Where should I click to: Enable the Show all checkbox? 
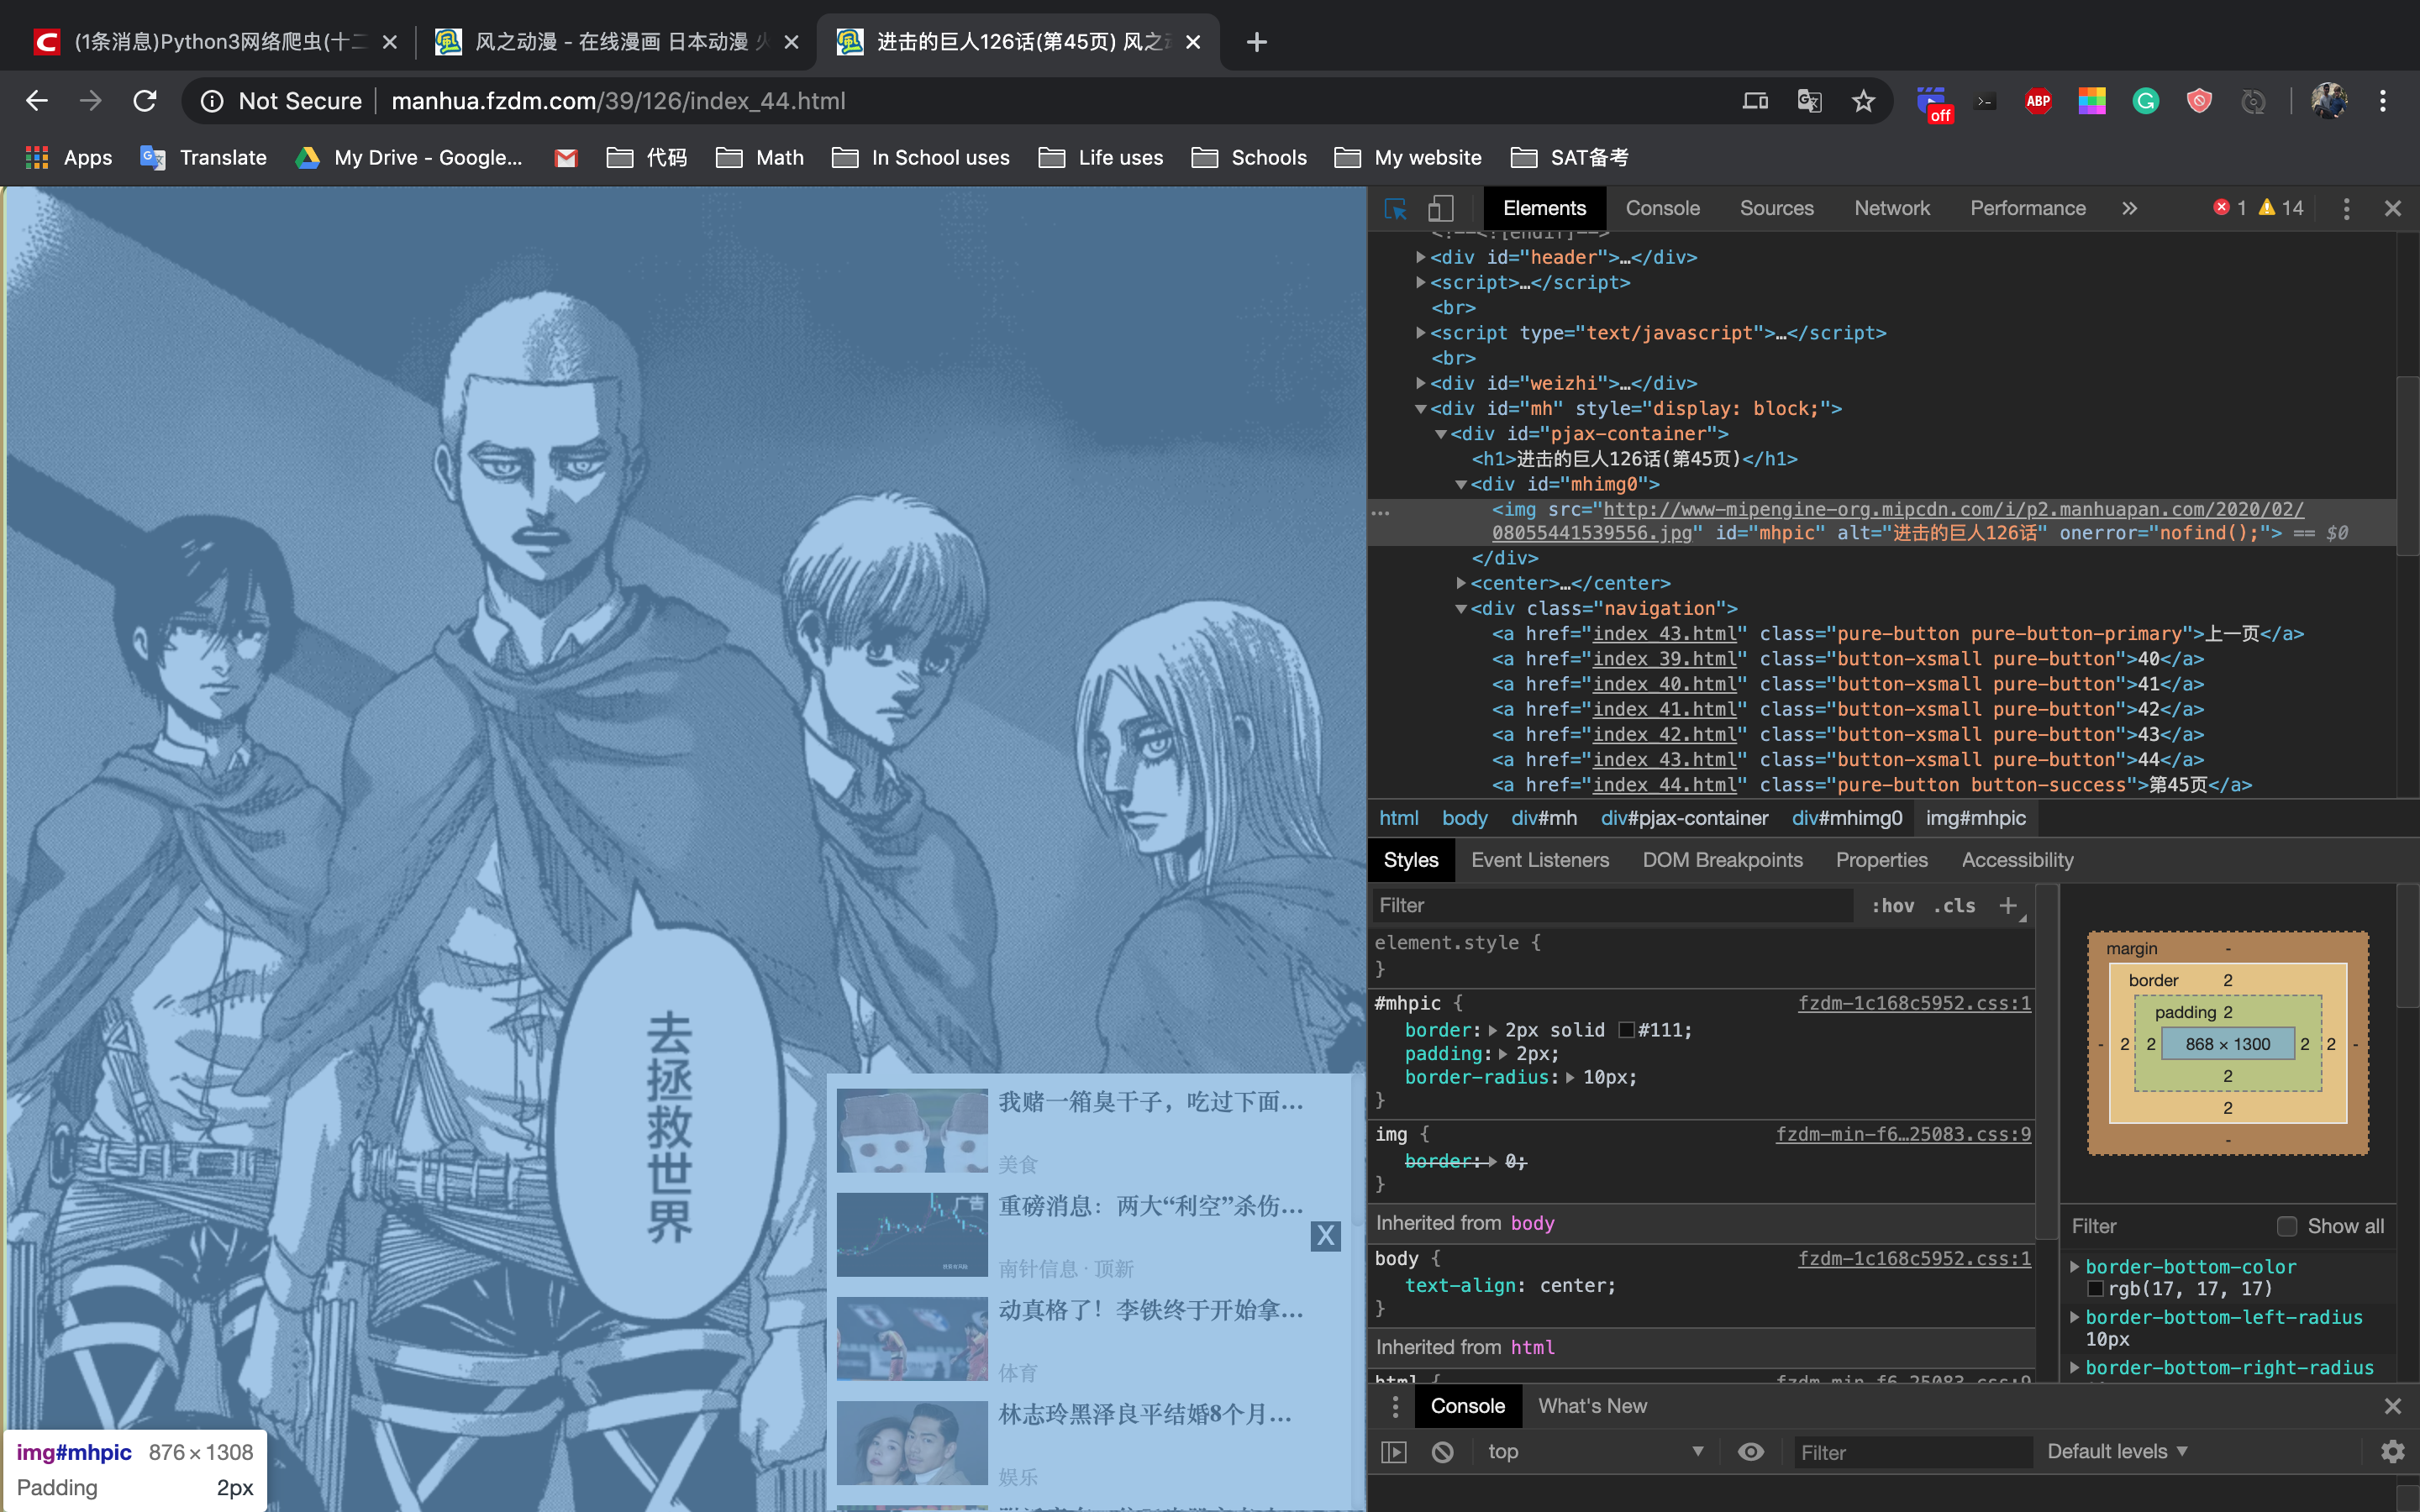coord(2286,1226)
